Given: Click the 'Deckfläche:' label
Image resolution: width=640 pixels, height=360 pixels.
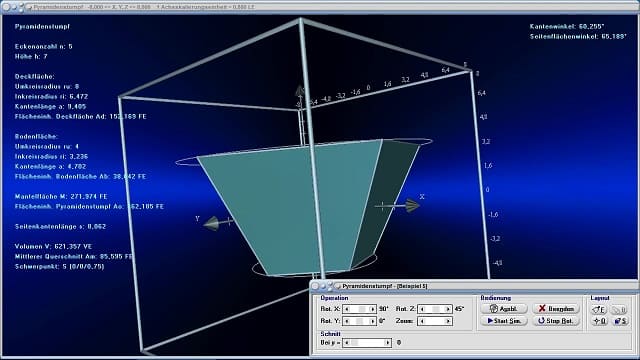Looking at the screenshot, I should [34, 76].
